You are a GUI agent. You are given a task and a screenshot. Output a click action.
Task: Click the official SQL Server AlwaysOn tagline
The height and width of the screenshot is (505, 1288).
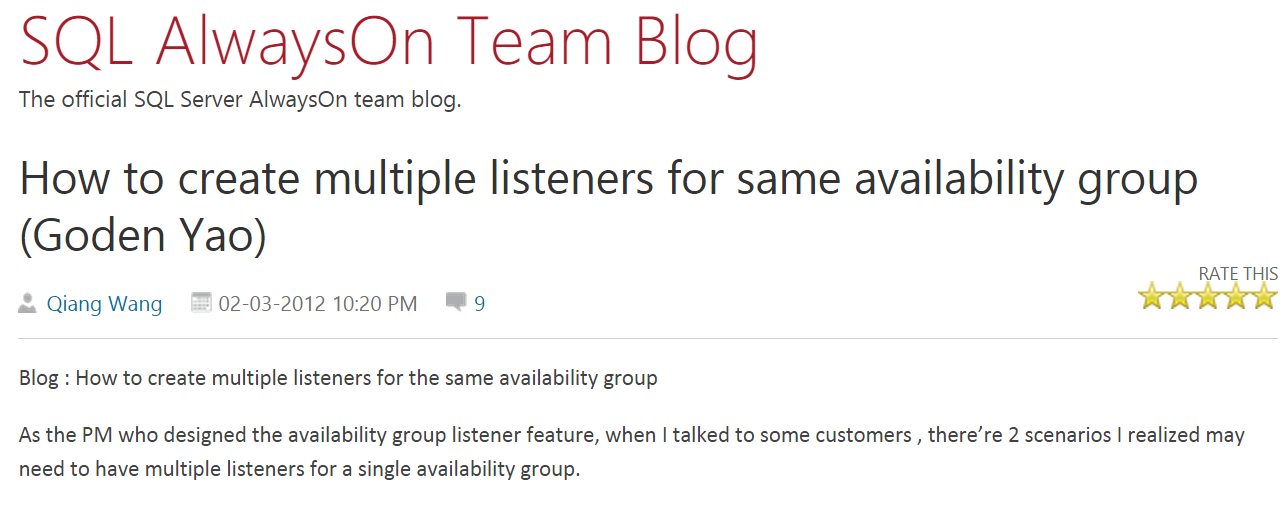(x=240, y=100)
